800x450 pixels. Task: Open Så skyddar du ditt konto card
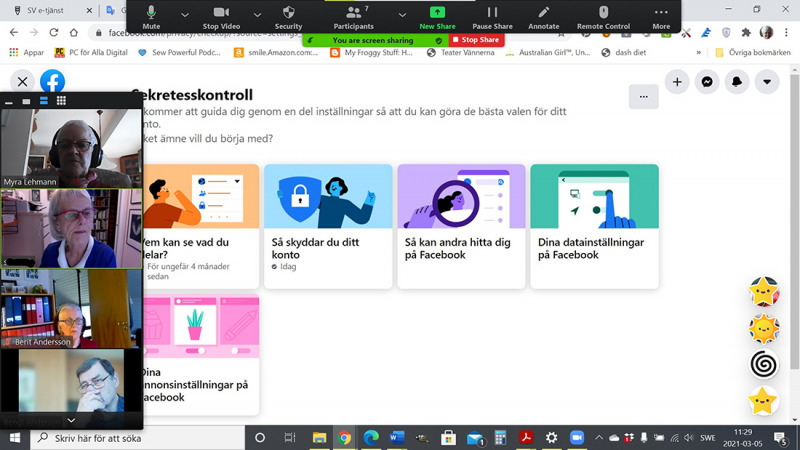click(328, 226)
